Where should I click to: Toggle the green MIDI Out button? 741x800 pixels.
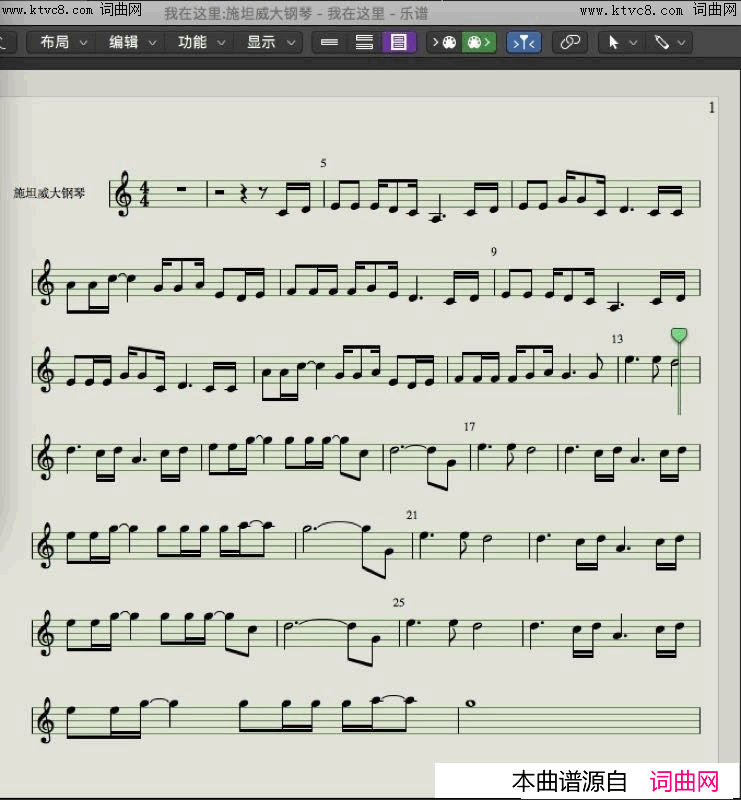478,42
